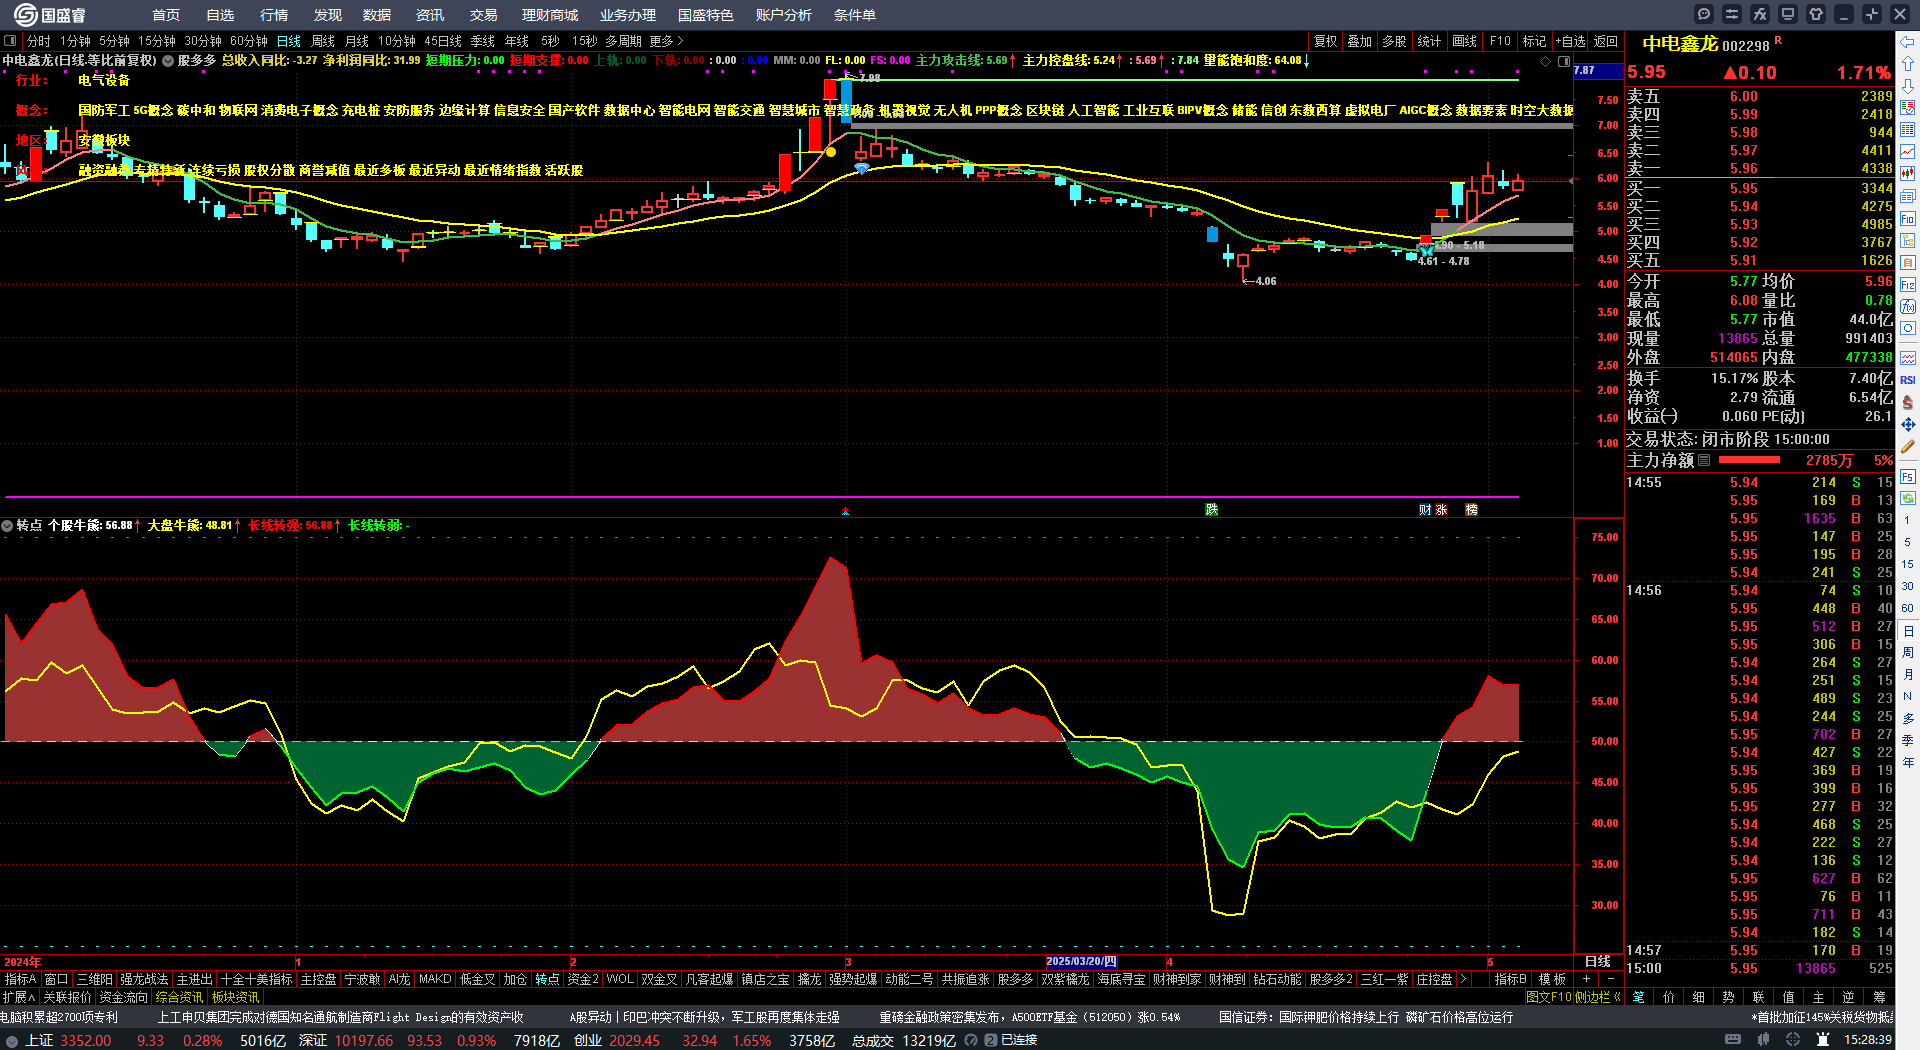Click the blue back arrow in right sidebar
The width and height of the screenshot is (1920, 1050).
1908,41
